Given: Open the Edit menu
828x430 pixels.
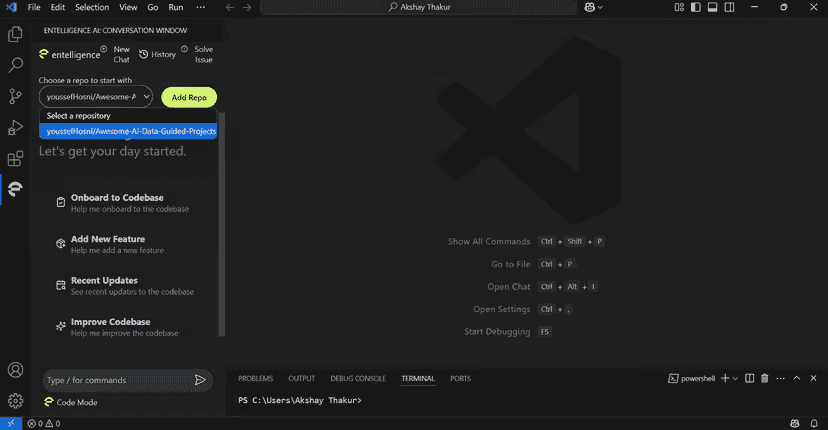Looking at the screenshot, I should coord(58,7).
